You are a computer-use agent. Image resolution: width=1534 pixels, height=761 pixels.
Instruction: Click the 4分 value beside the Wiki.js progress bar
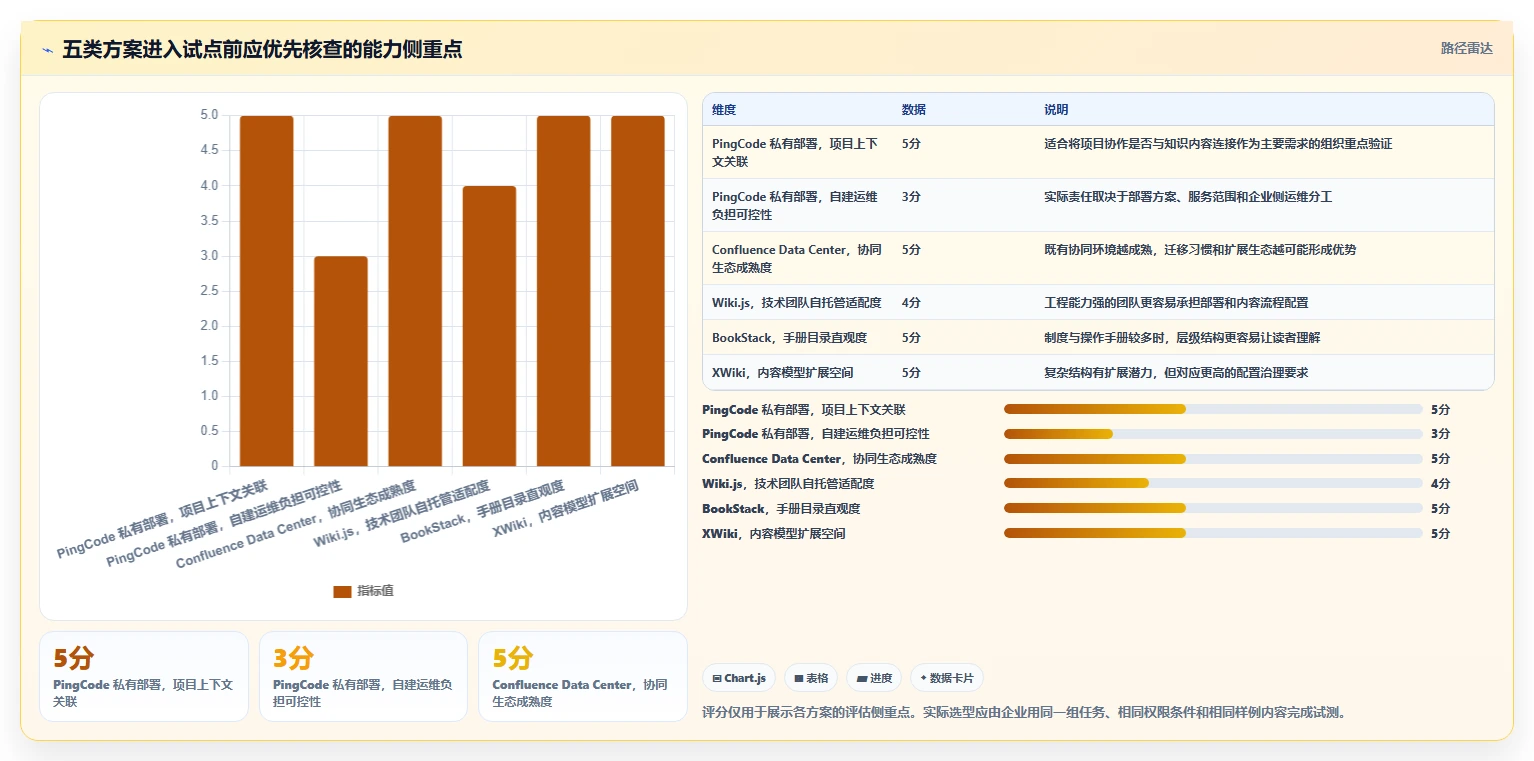(x=1440, y=483)
